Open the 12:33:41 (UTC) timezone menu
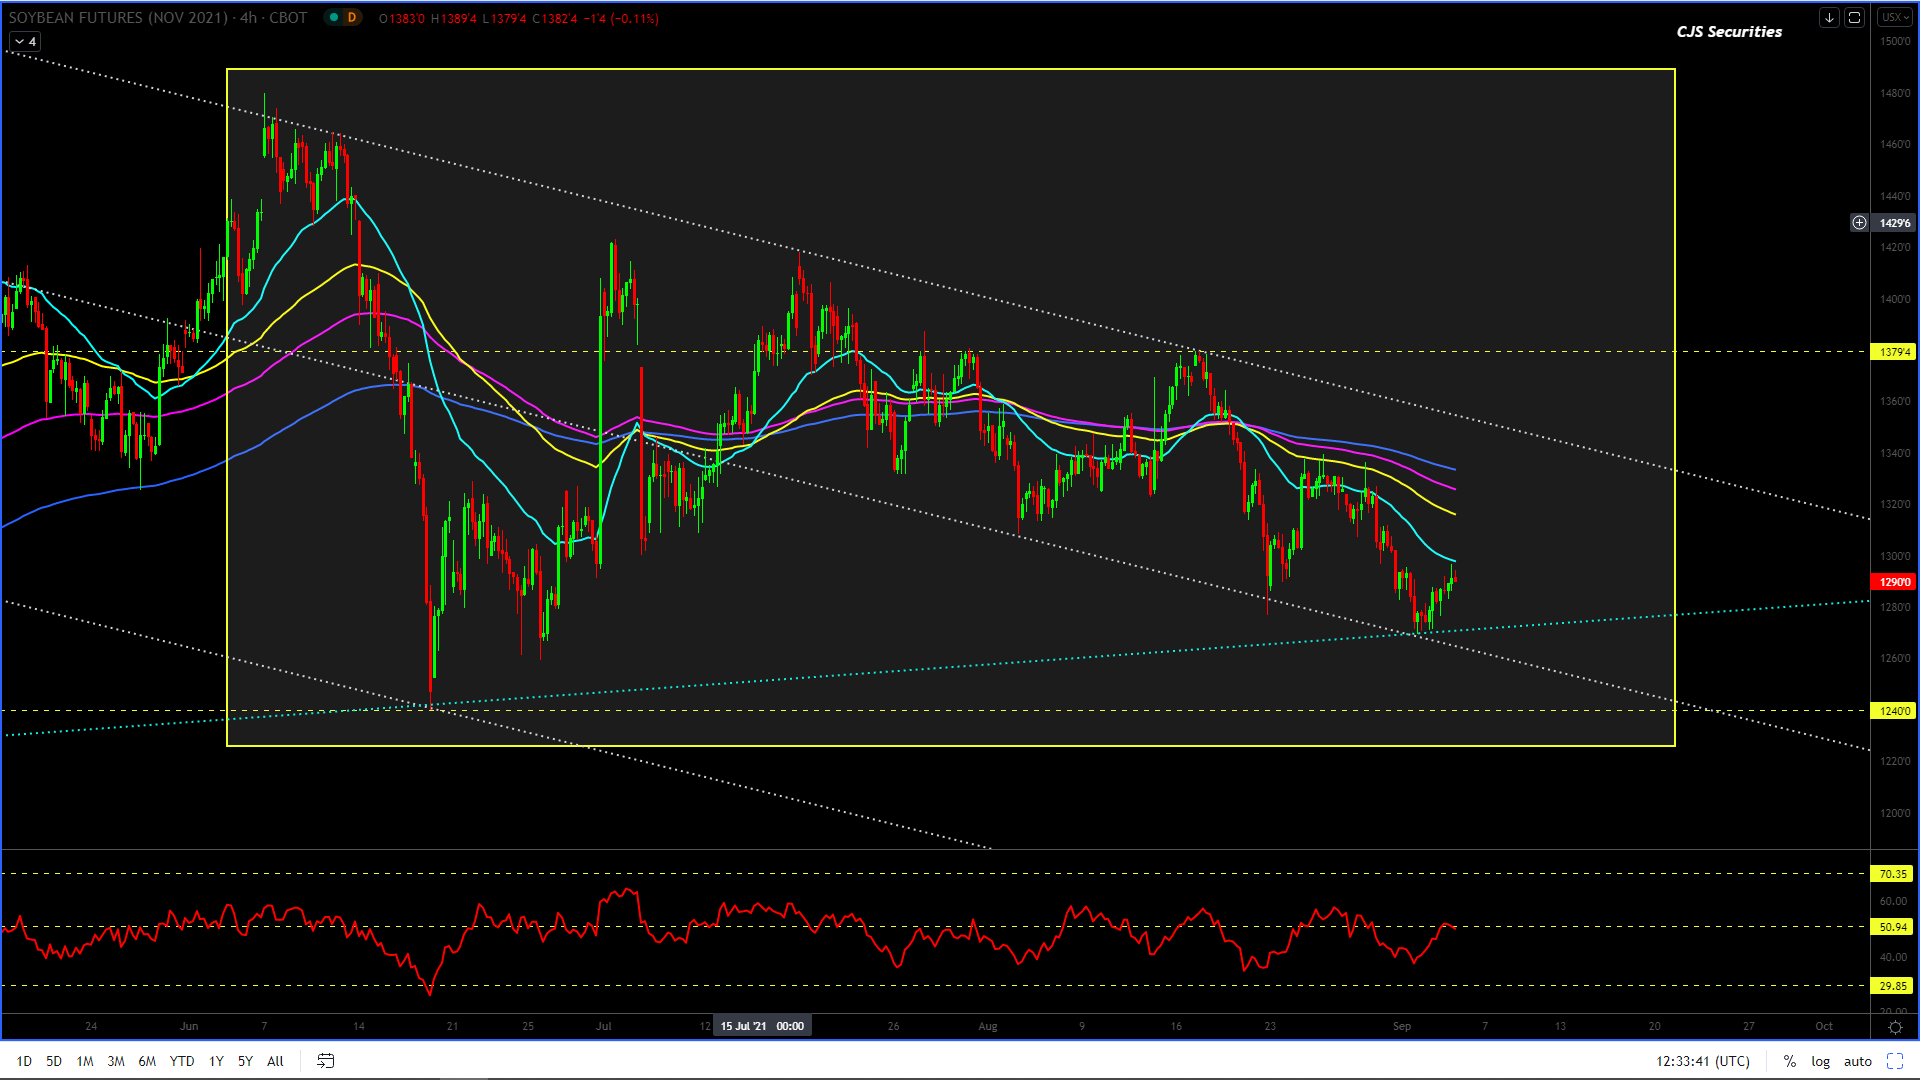This screenshot has width=1920, height=1080. coord(1702,1061)
